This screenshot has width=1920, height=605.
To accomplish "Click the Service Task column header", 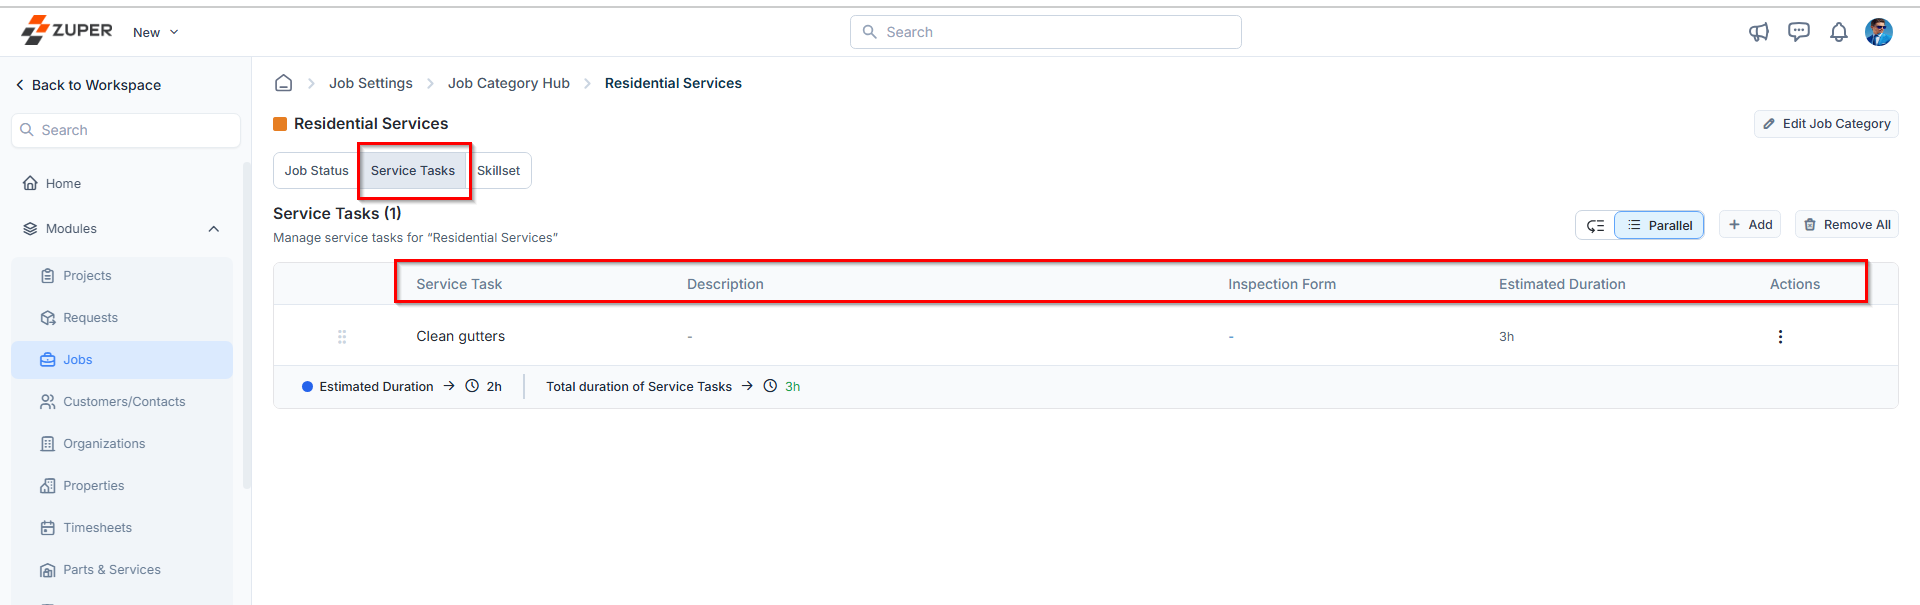I will coord(459,284).
